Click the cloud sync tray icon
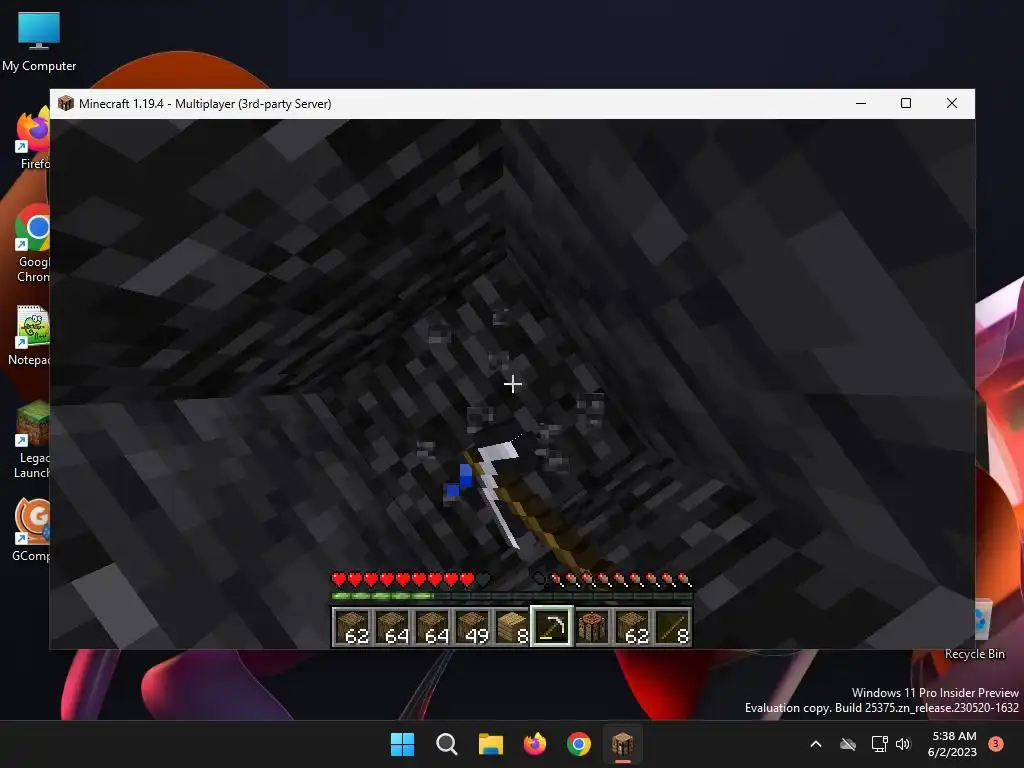The width and height of the screenshot is (1024, 768). [848, 744]
